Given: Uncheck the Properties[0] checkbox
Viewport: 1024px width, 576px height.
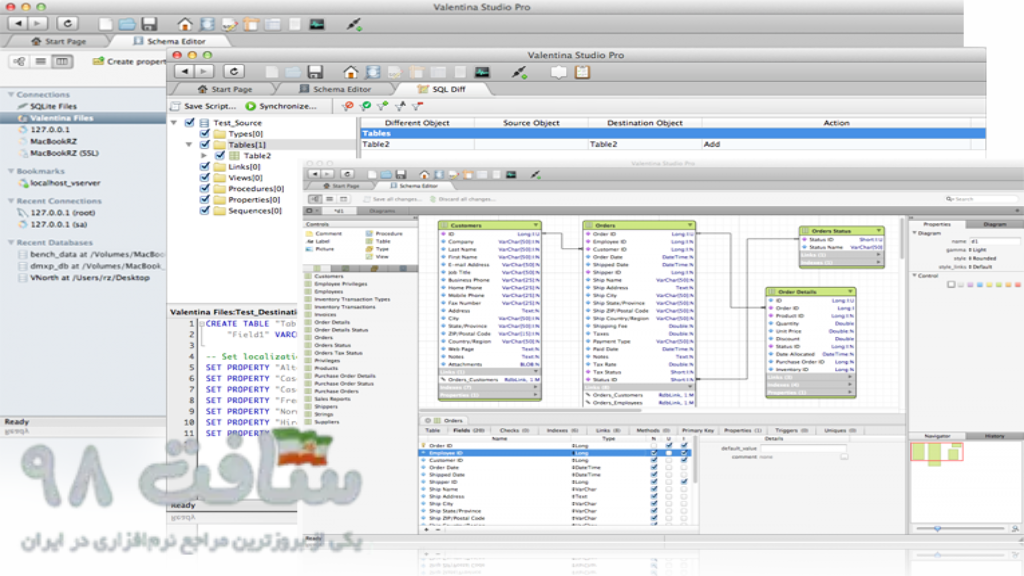Looking at the screenshot, I should (x=205, y=199).
